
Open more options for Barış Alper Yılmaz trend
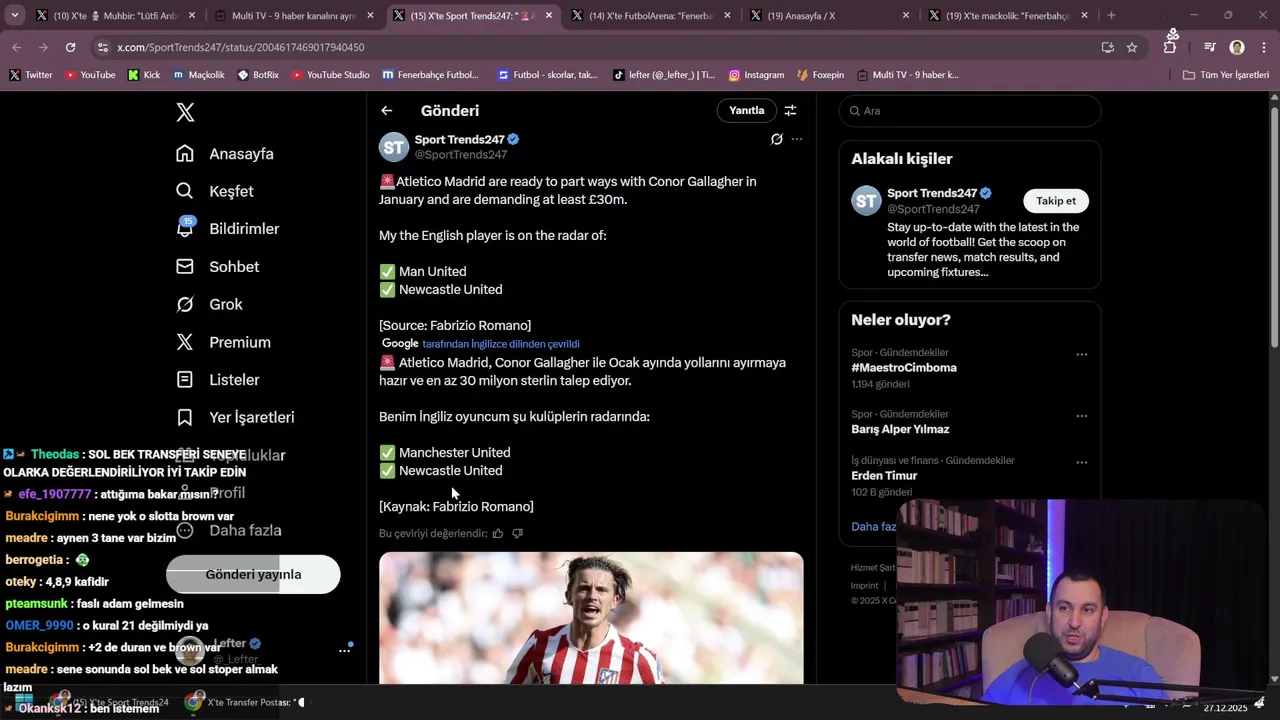1081,416
